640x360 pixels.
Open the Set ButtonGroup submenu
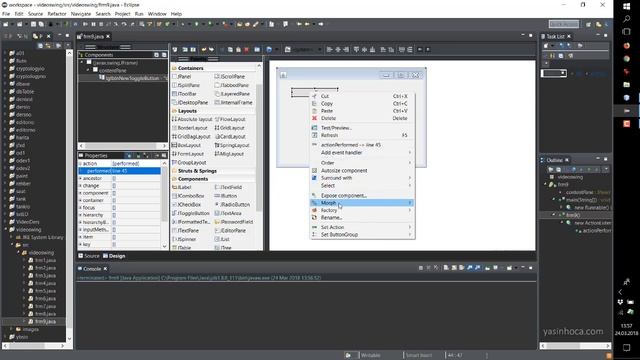(x=362, y=235)
